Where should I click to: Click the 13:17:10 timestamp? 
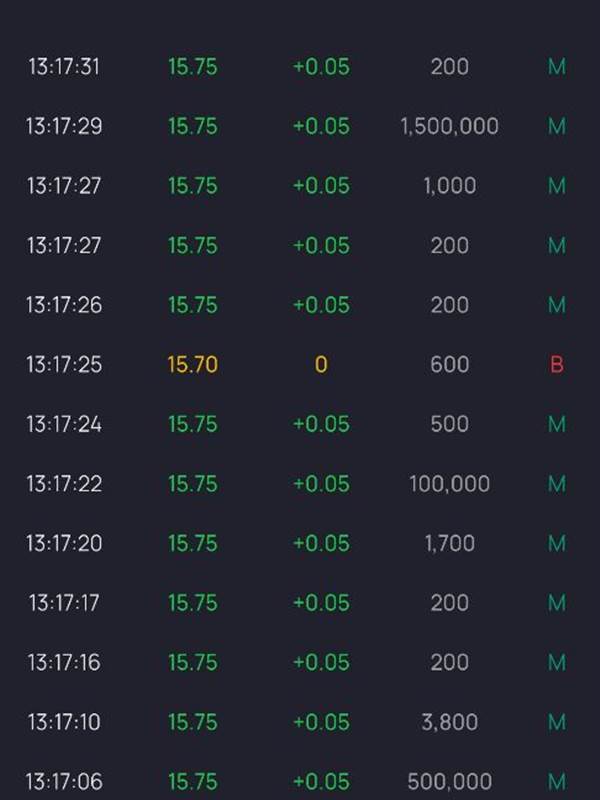pyautogui.click(x=64, y=722)
